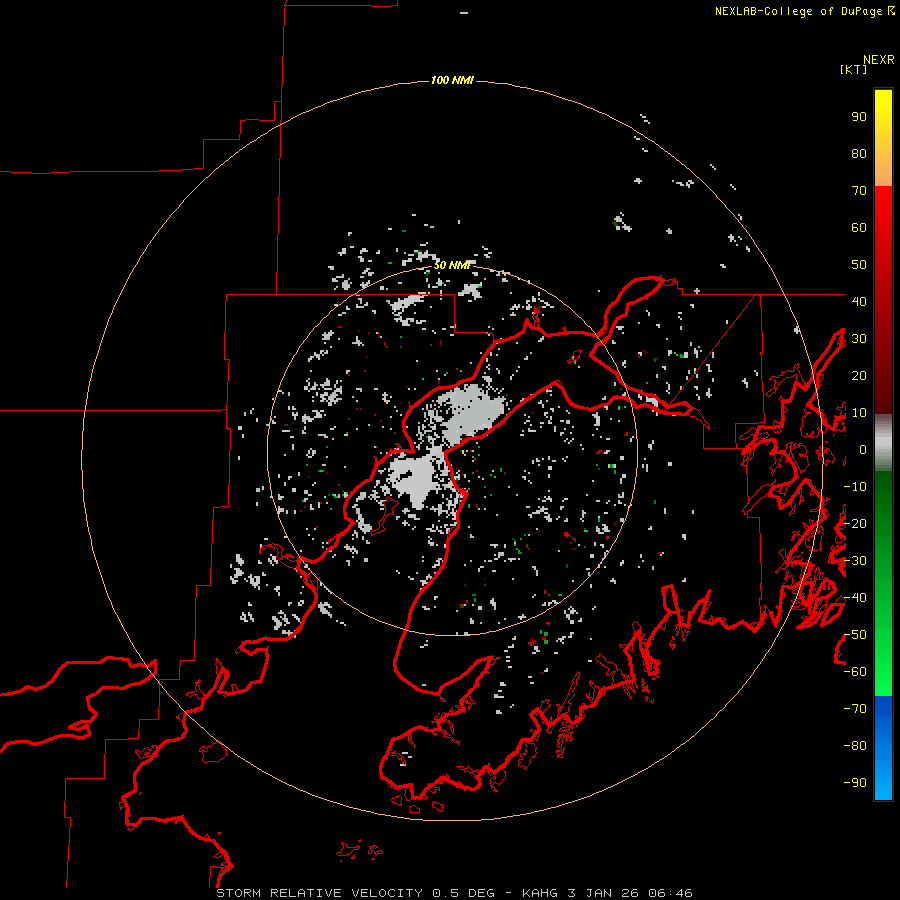900x900 pixels.
Task: Click the -40 value on the scale
Action: point(855,598)
